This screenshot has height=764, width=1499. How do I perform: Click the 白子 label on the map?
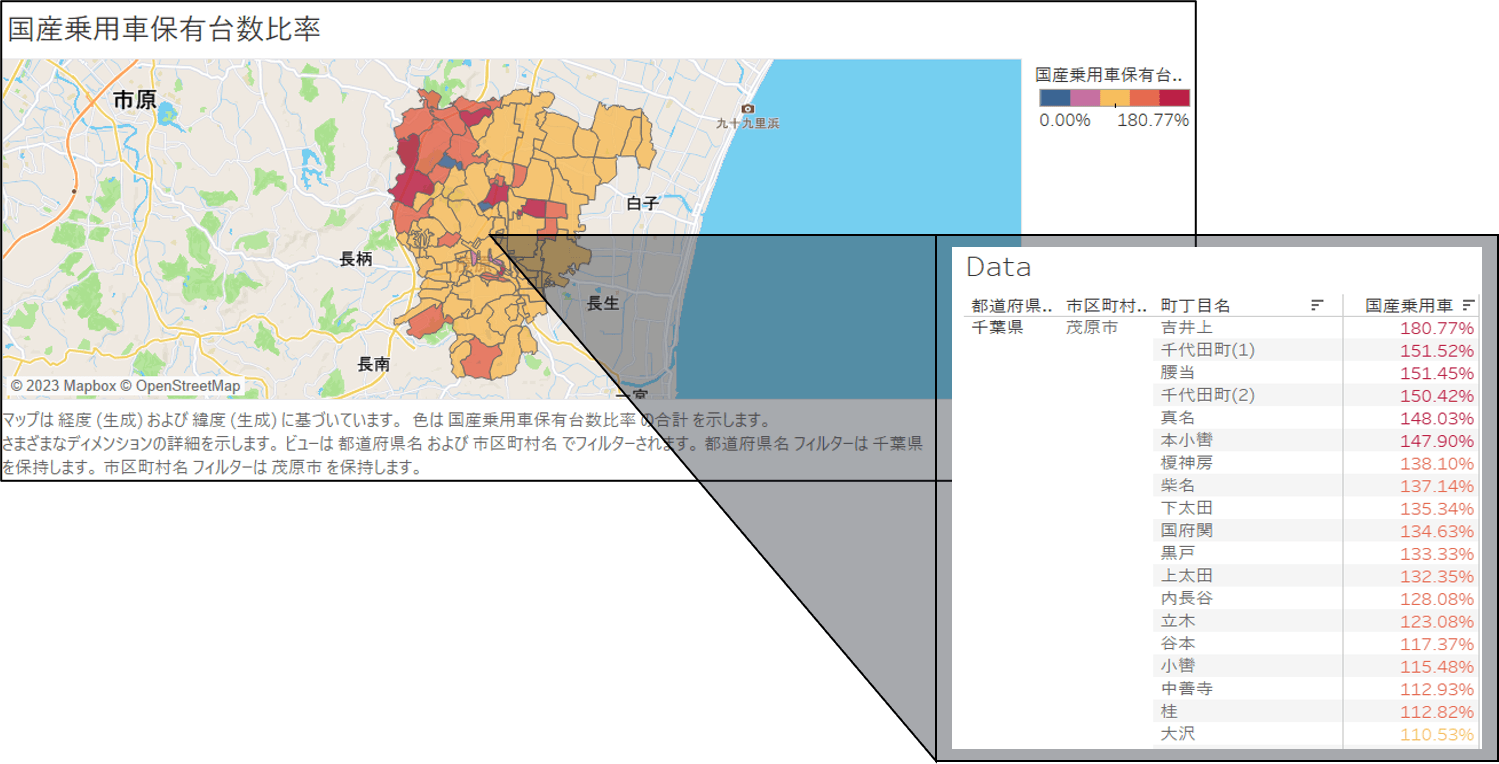[x=643, y=203]
